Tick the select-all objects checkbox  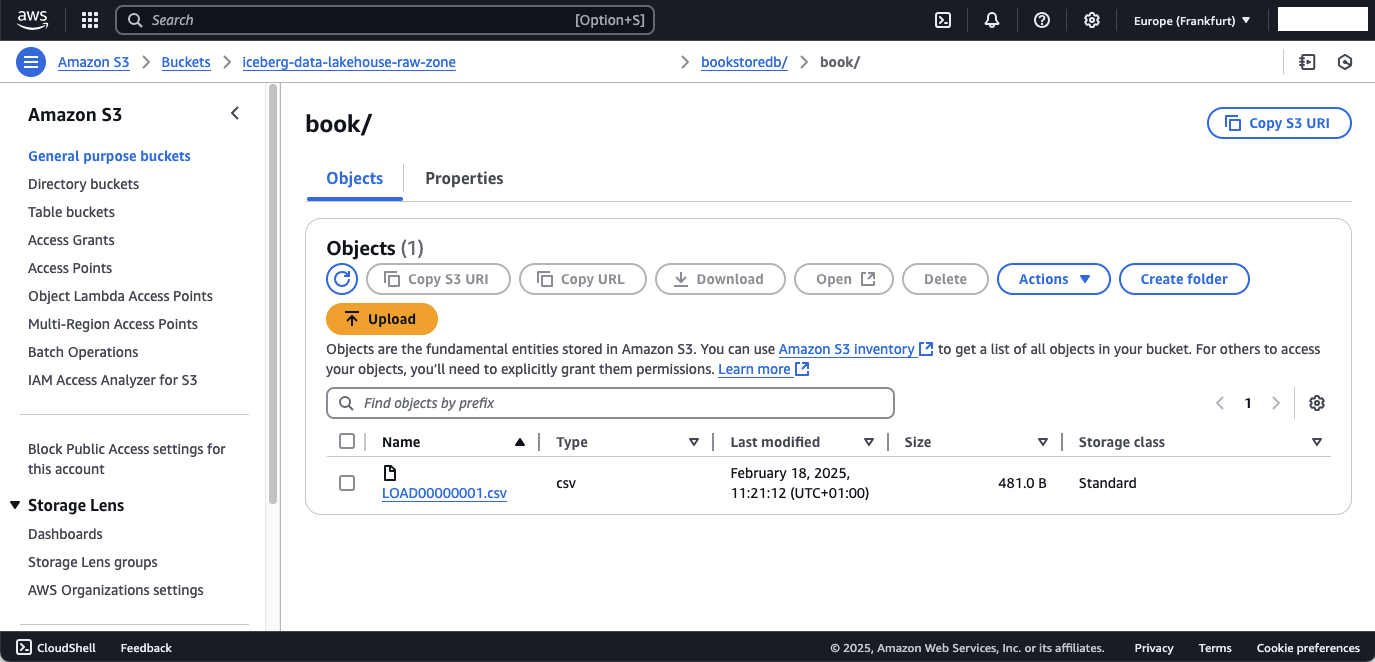click(347, 442)
